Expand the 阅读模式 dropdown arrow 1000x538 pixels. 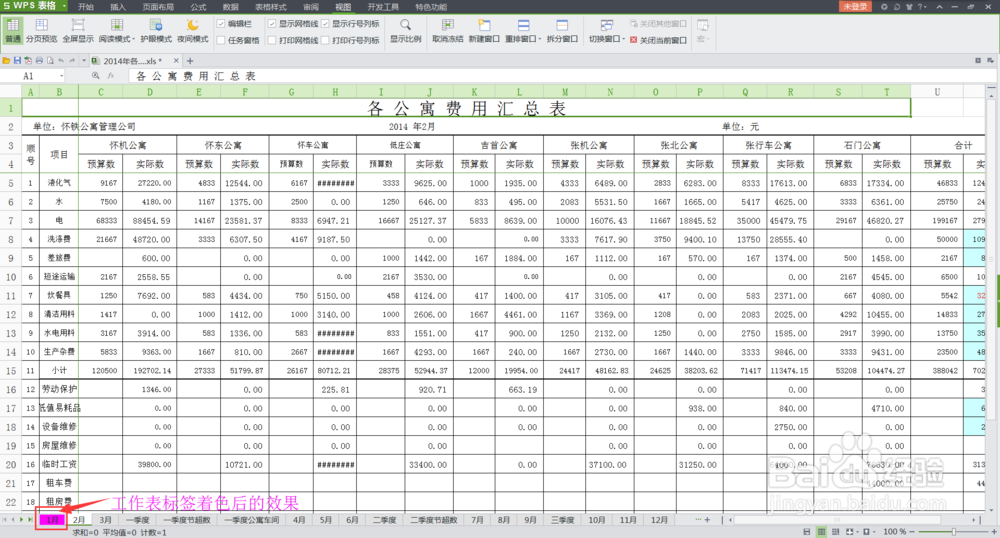click(133, 40)
